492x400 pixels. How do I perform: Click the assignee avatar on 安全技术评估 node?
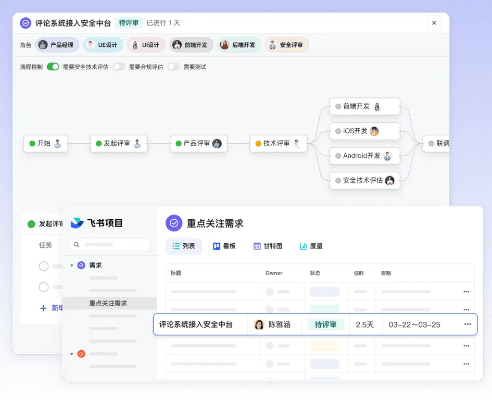(389, 180)
